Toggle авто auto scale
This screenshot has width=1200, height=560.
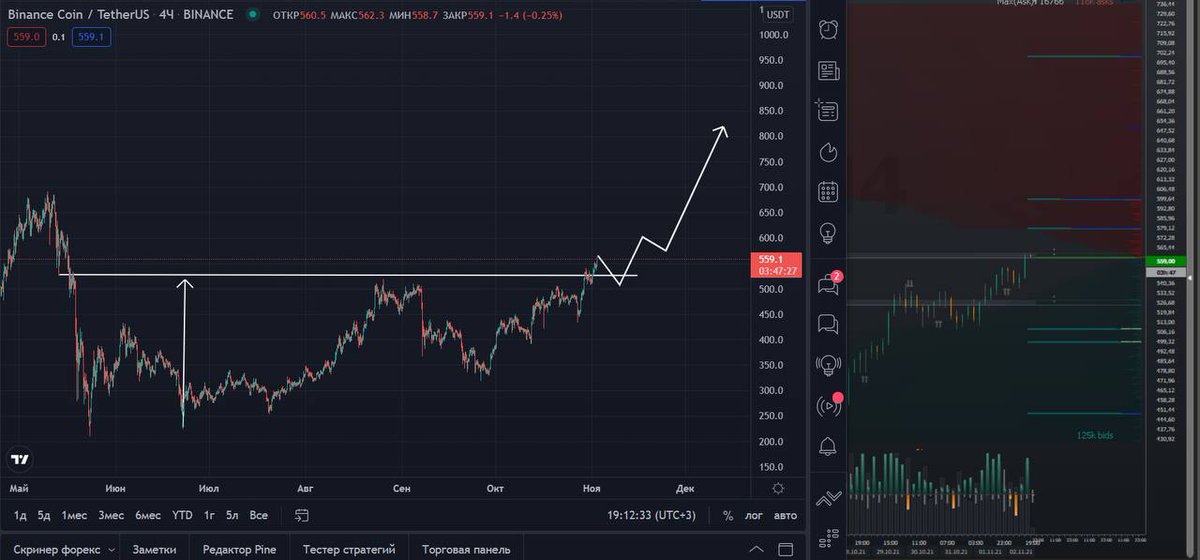coord(786,515)
